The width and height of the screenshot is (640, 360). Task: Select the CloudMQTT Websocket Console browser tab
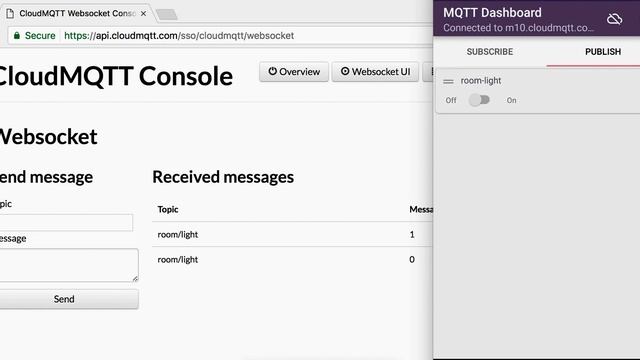pyautogui.click(x=77, y=13)
